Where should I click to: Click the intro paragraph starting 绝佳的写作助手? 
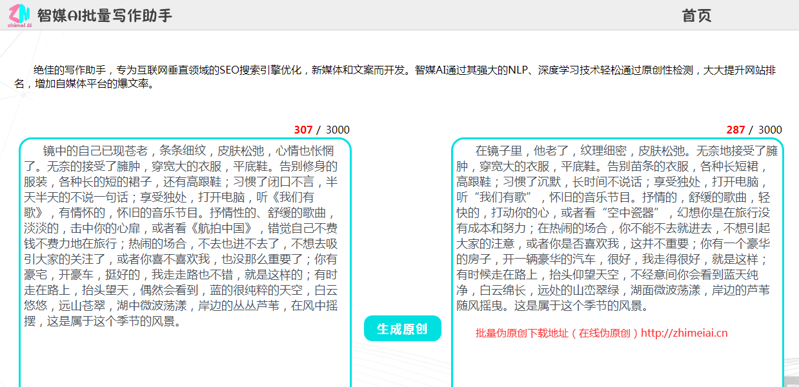click(395, 77)
